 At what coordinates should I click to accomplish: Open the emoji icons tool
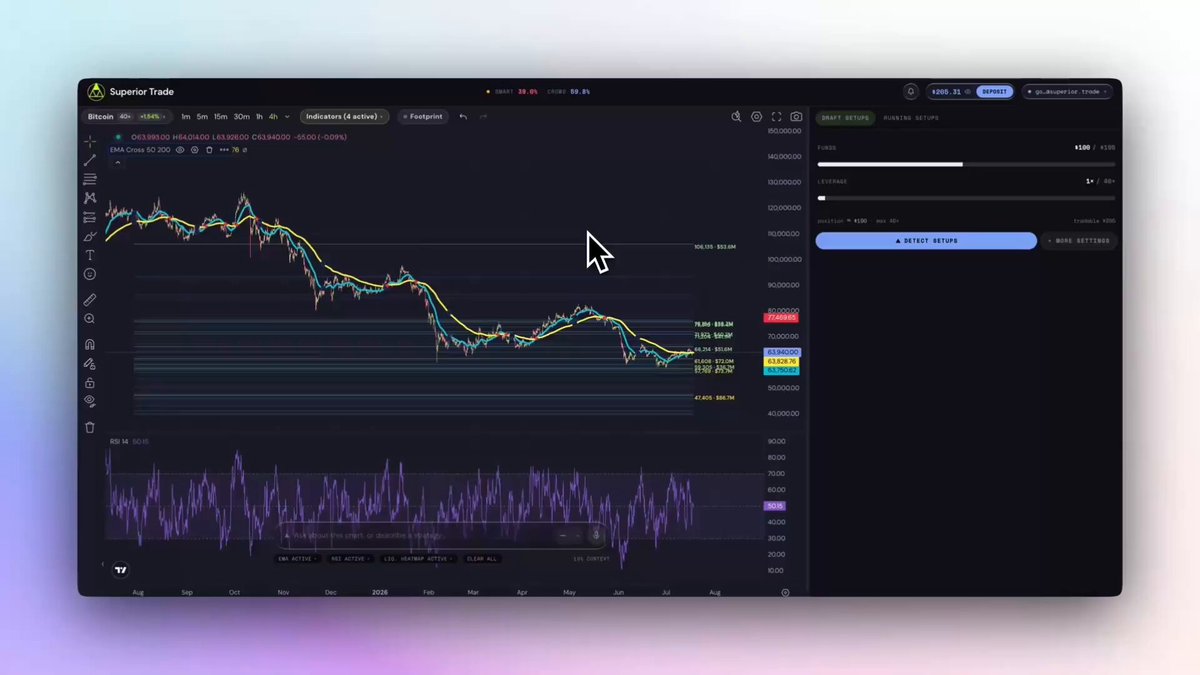pos(90,274)
